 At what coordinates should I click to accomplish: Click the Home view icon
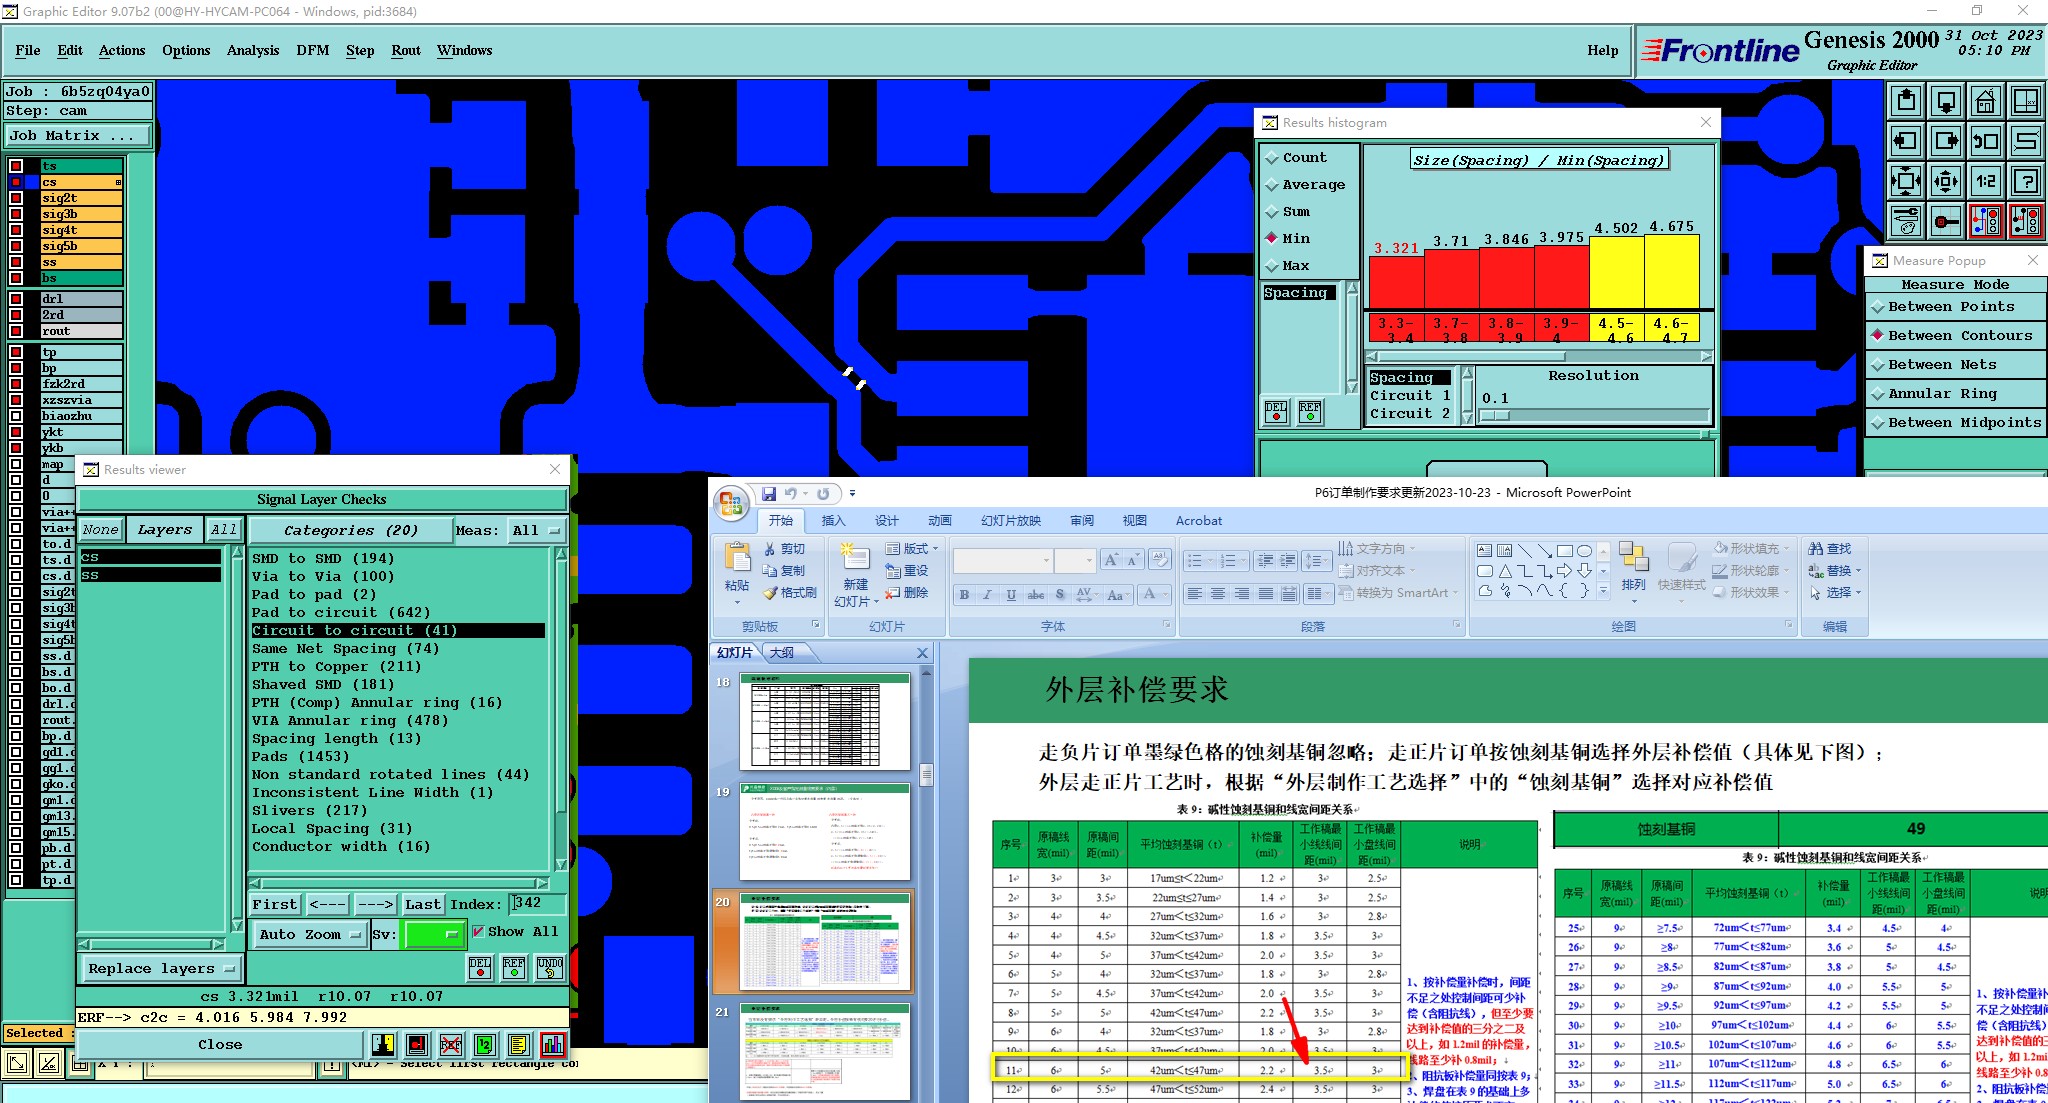click(1985, 102)
